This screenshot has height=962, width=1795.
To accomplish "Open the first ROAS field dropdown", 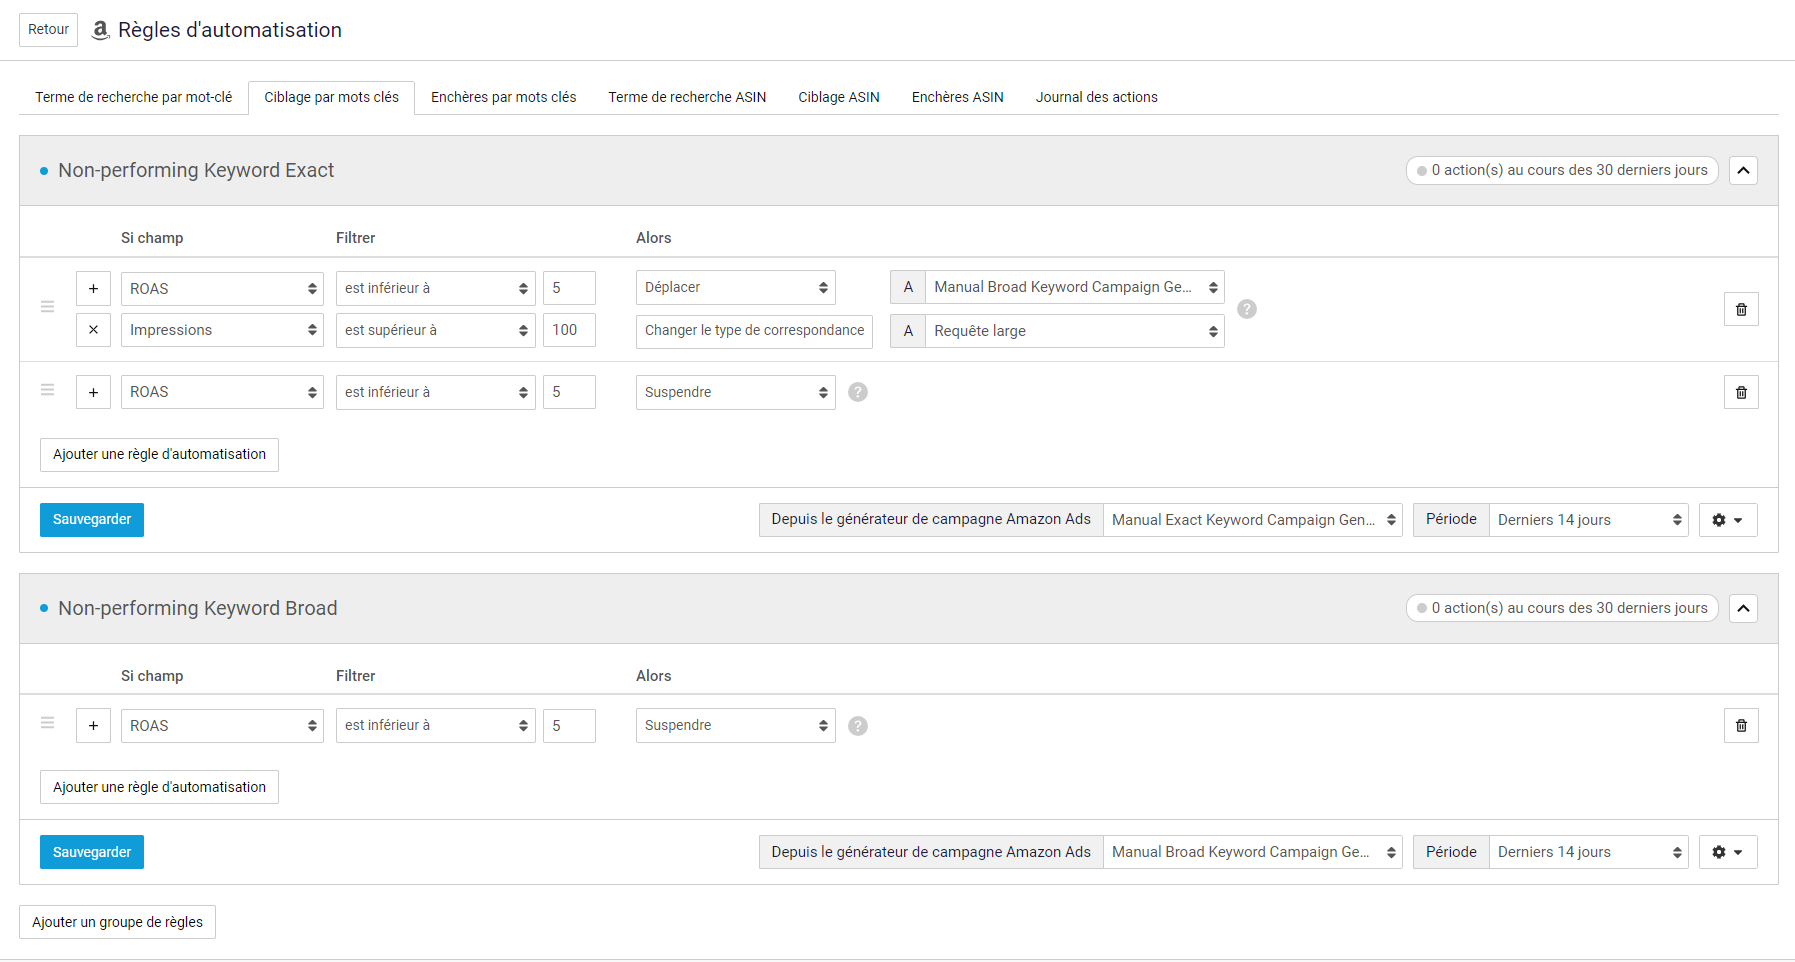I will pyautogui.click(x=222, y=288).
